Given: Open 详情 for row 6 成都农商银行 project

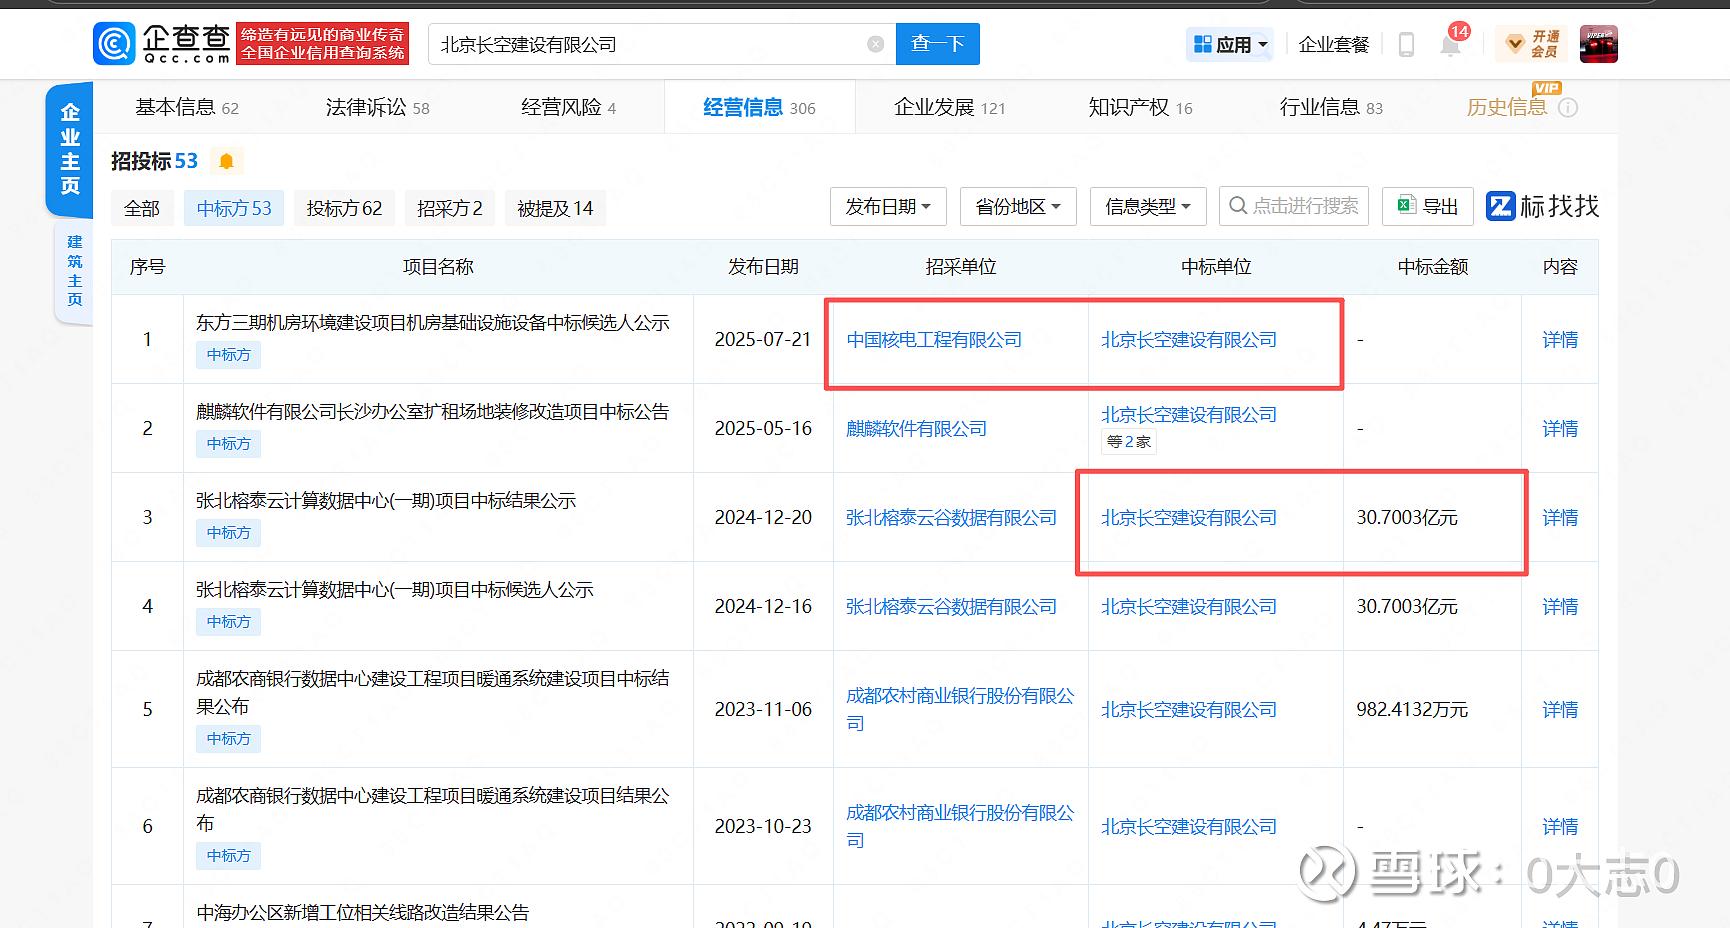Looking at the screenshot, I should 1560,827.
